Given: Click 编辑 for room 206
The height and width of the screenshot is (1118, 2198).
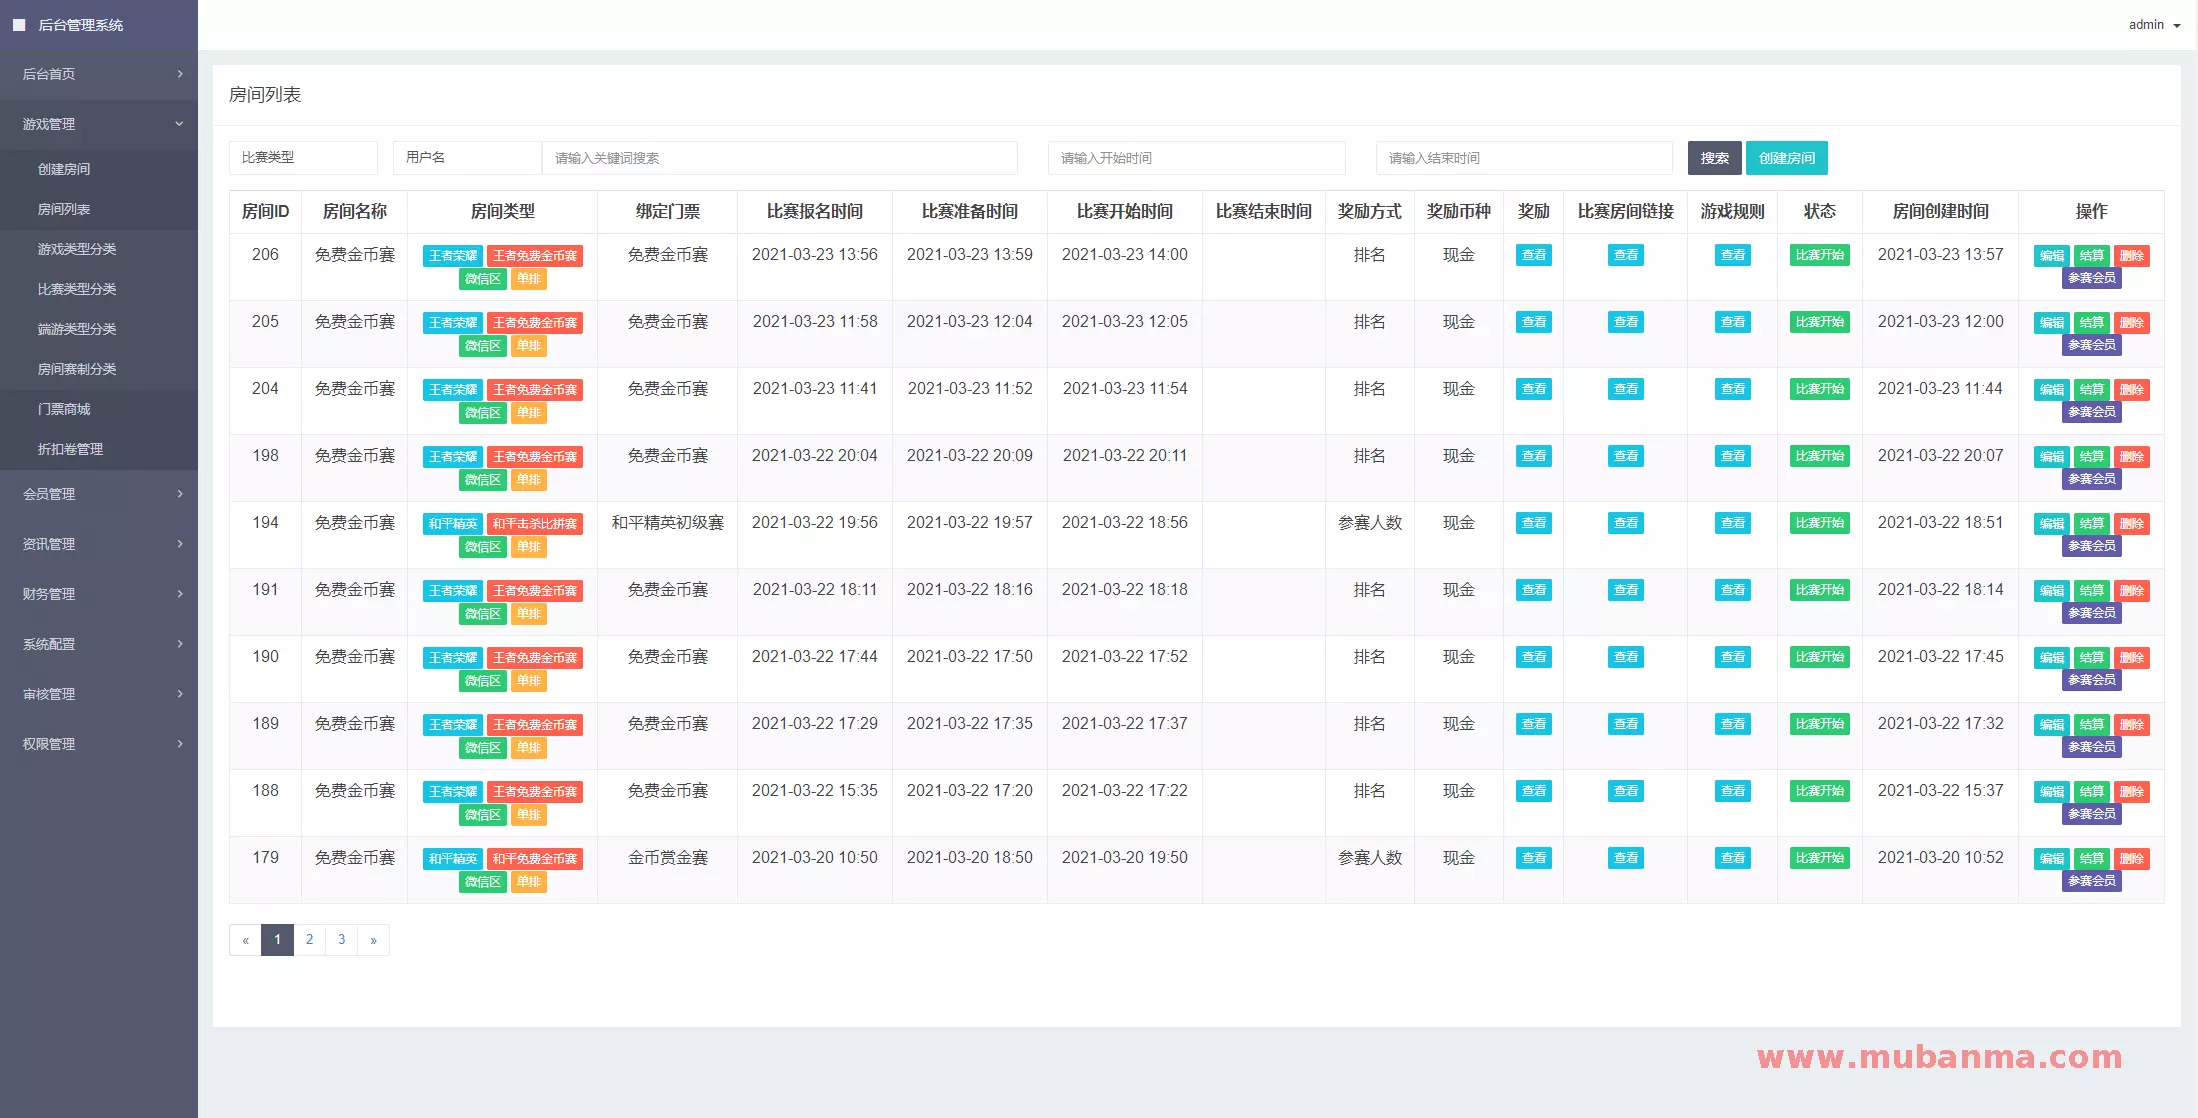Looking at the screenshot, I should coord(2051,256).
